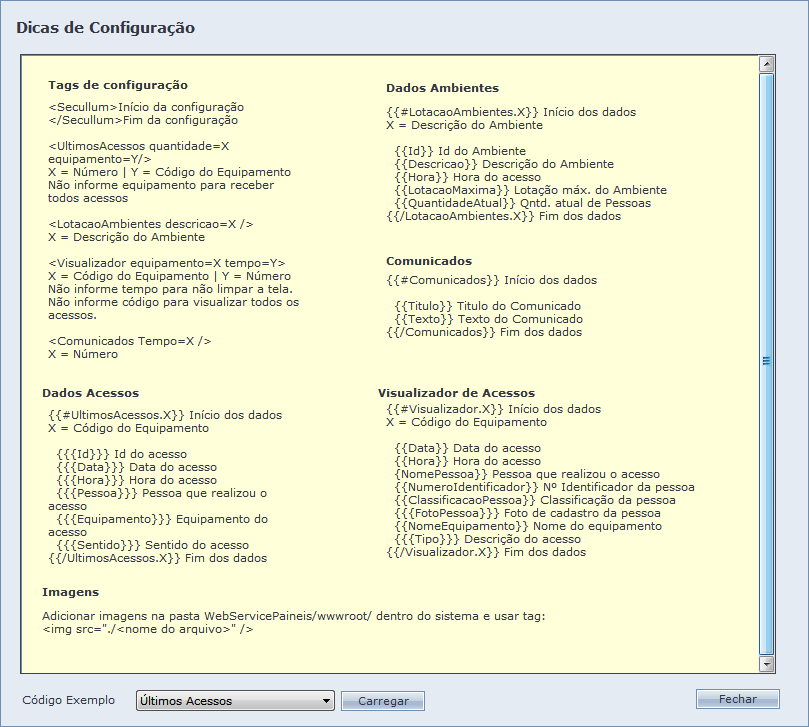The width and height of the screenshot is (809, 727).
Task: Click the 'Comunicados' section heading
Action: point(429,261)
